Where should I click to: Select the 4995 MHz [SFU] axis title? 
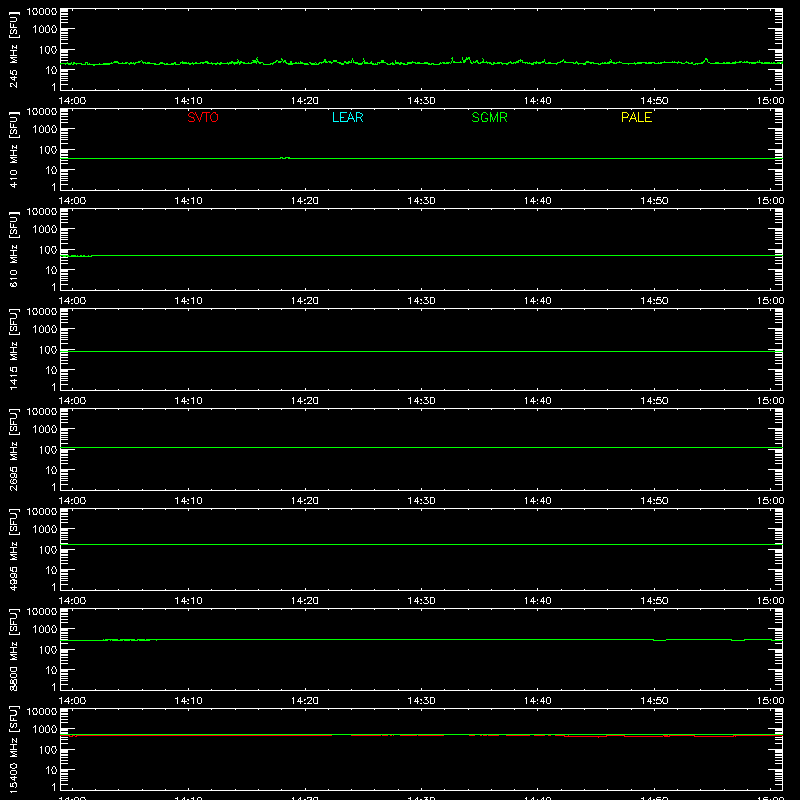[13, 549]
